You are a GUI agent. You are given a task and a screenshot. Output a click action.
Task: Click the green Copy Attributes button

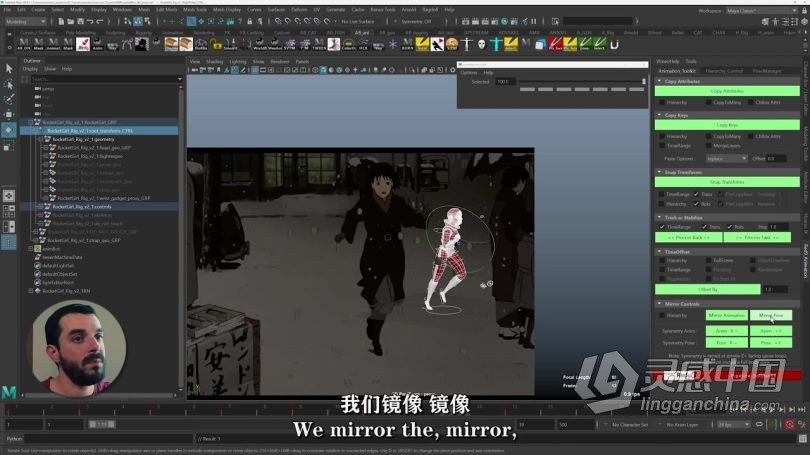coord(727,91)
